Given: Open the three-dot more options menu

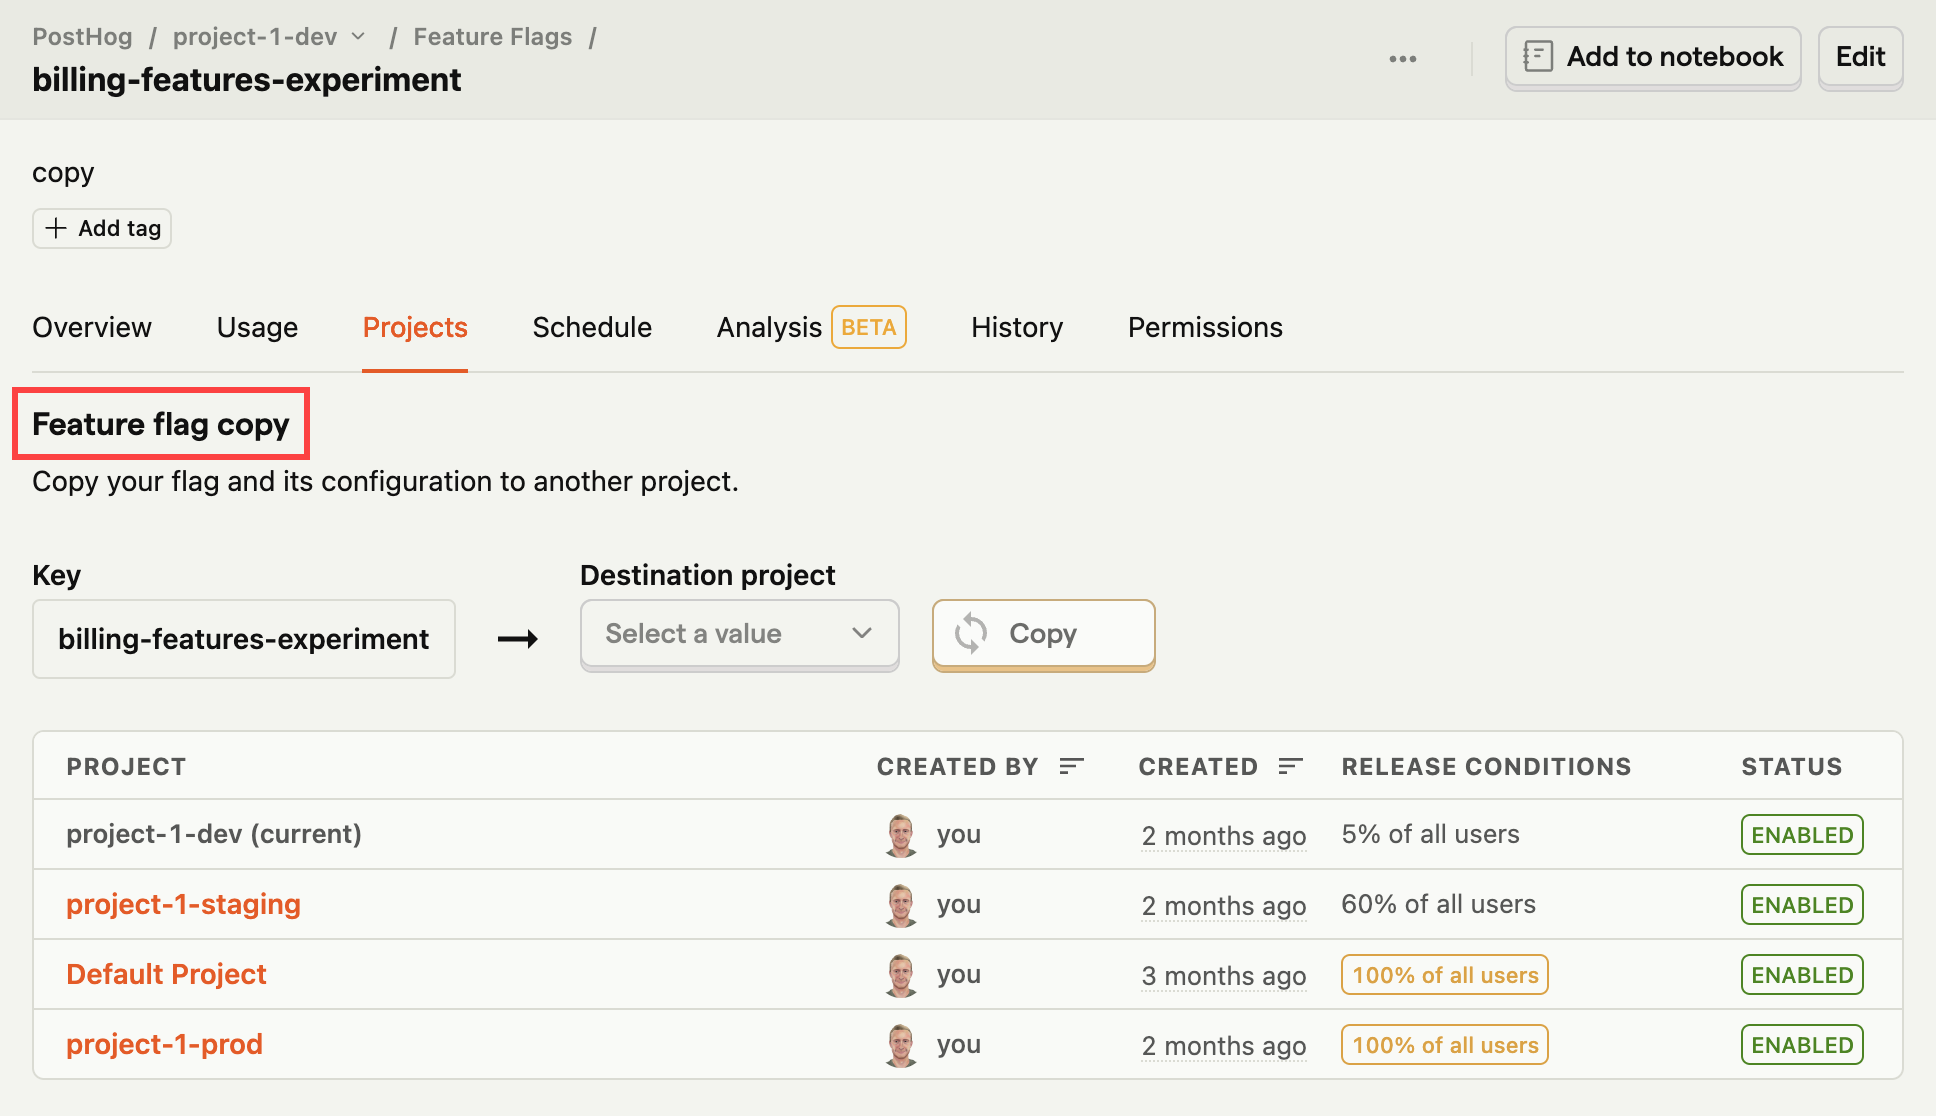Looking at the screenshot, I should tap(1402, 59).
